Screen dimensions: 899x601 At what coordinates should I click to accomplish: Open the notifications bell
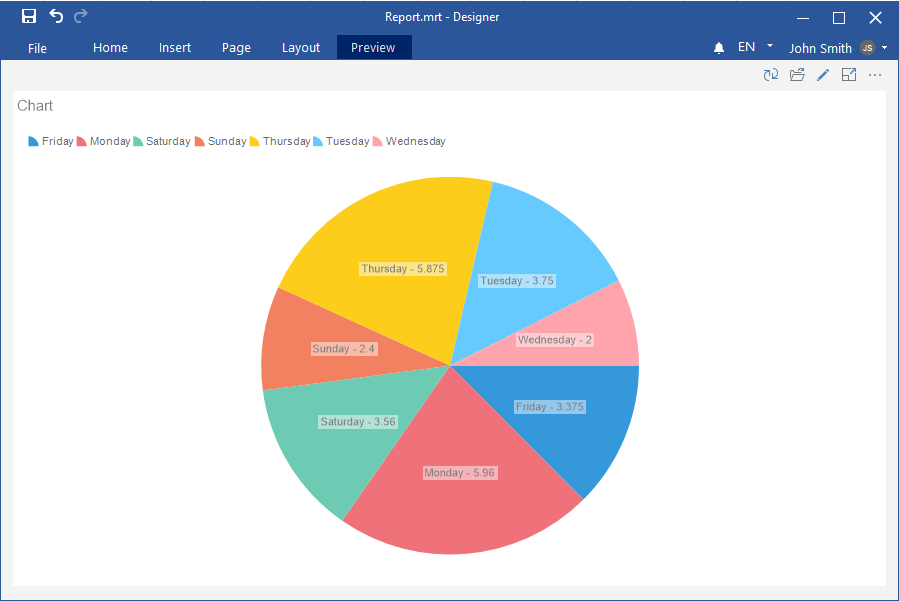[x=719, y=48]
